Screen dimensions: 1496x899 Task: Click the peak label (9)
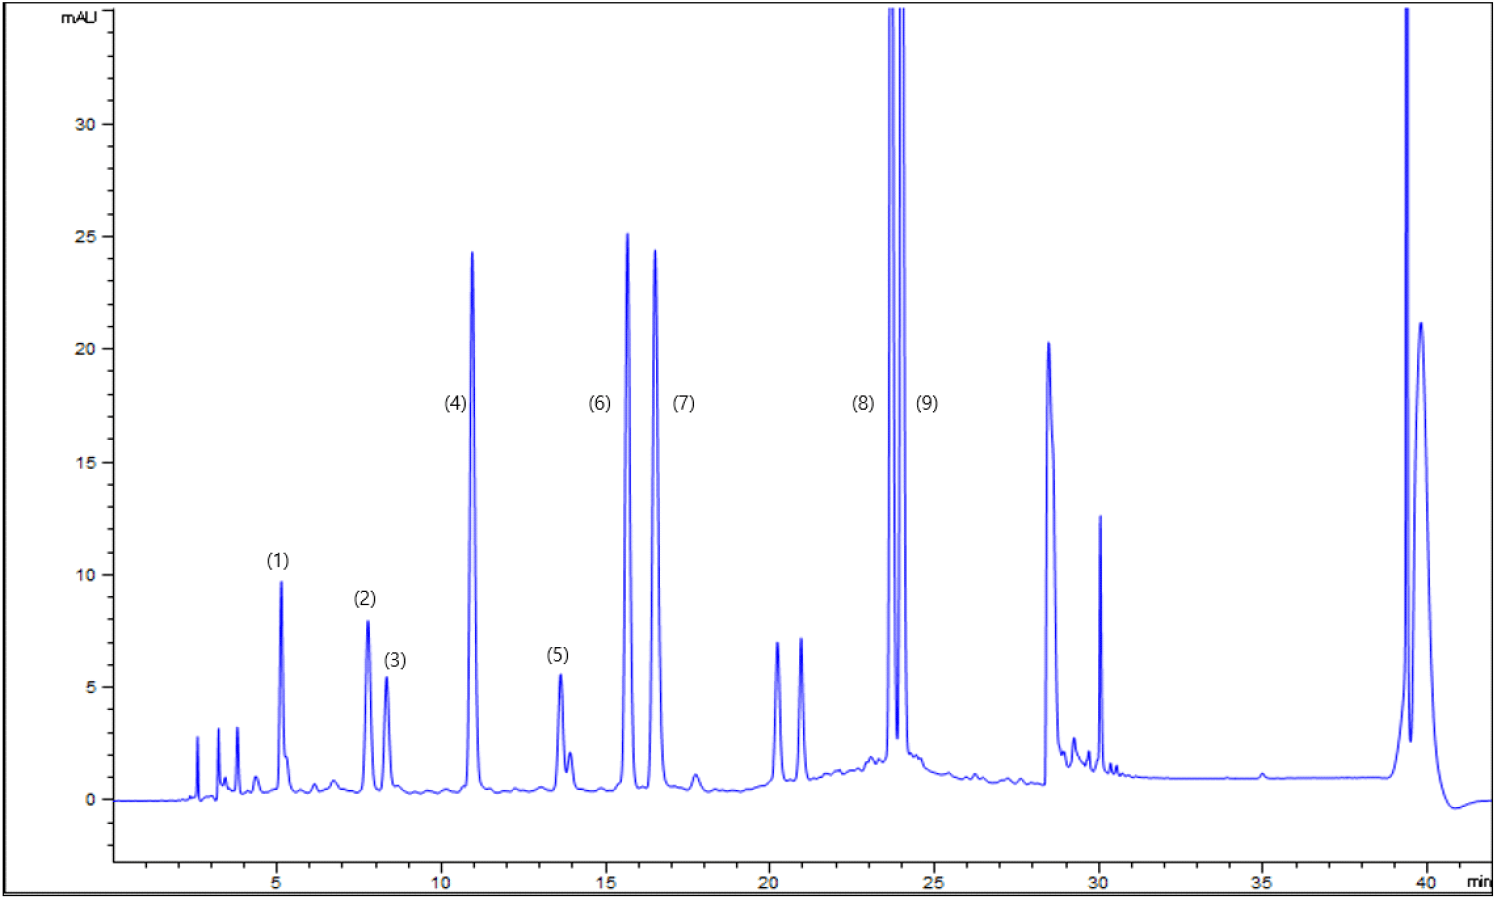tap(927, 403)
